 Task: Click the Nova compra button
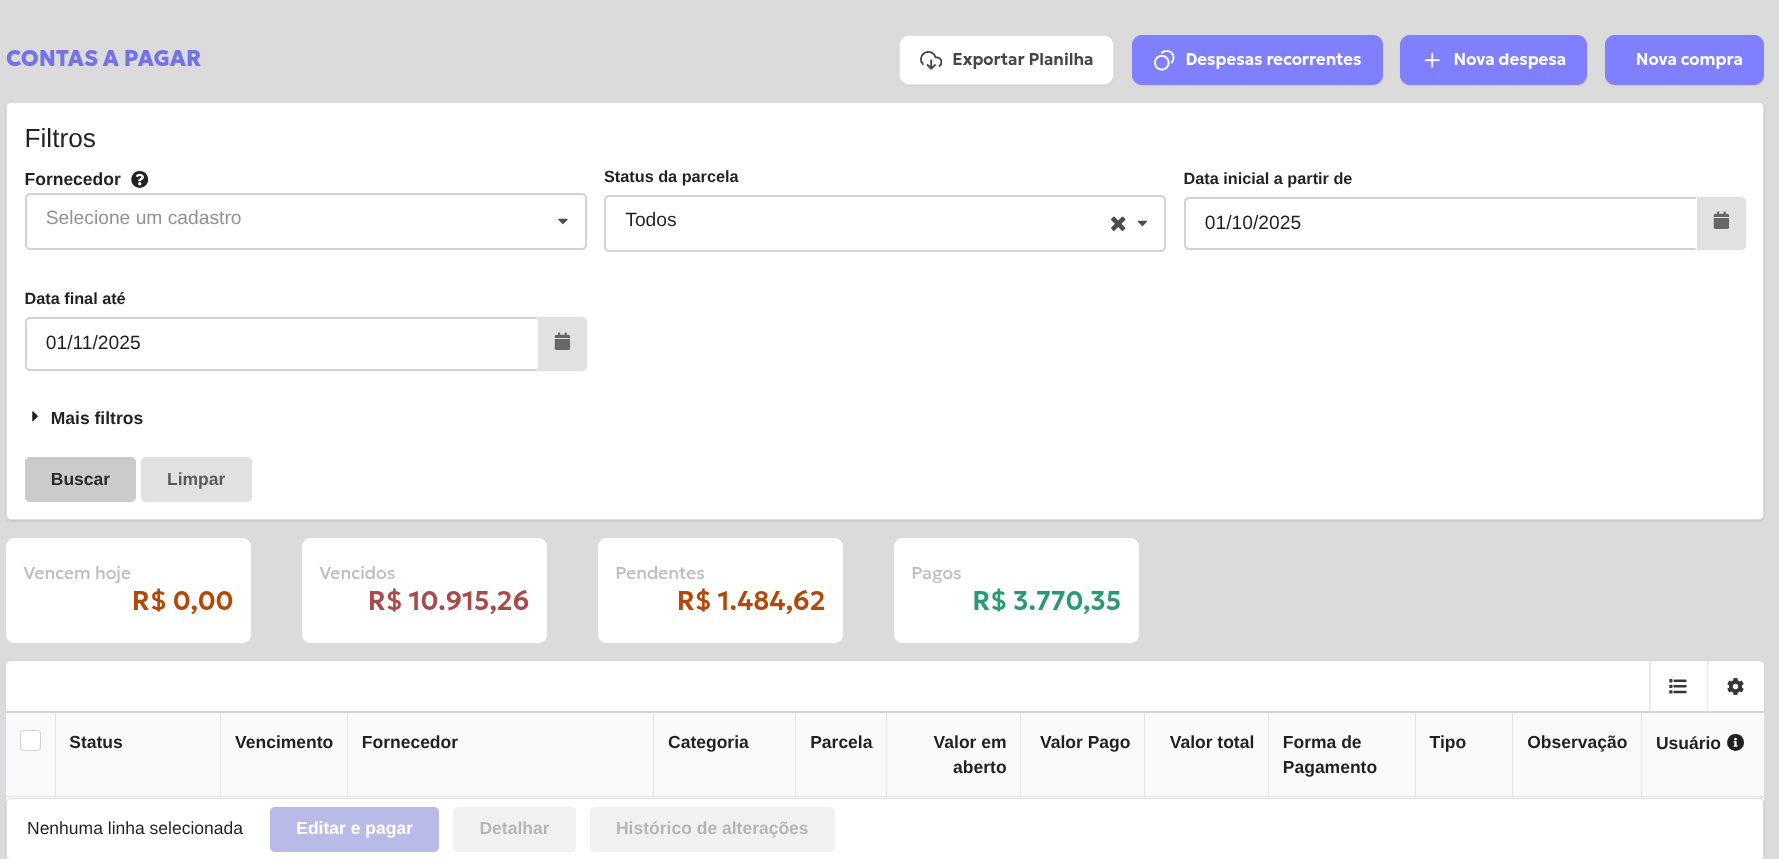pyautogui.click(x=1684, y=60)
